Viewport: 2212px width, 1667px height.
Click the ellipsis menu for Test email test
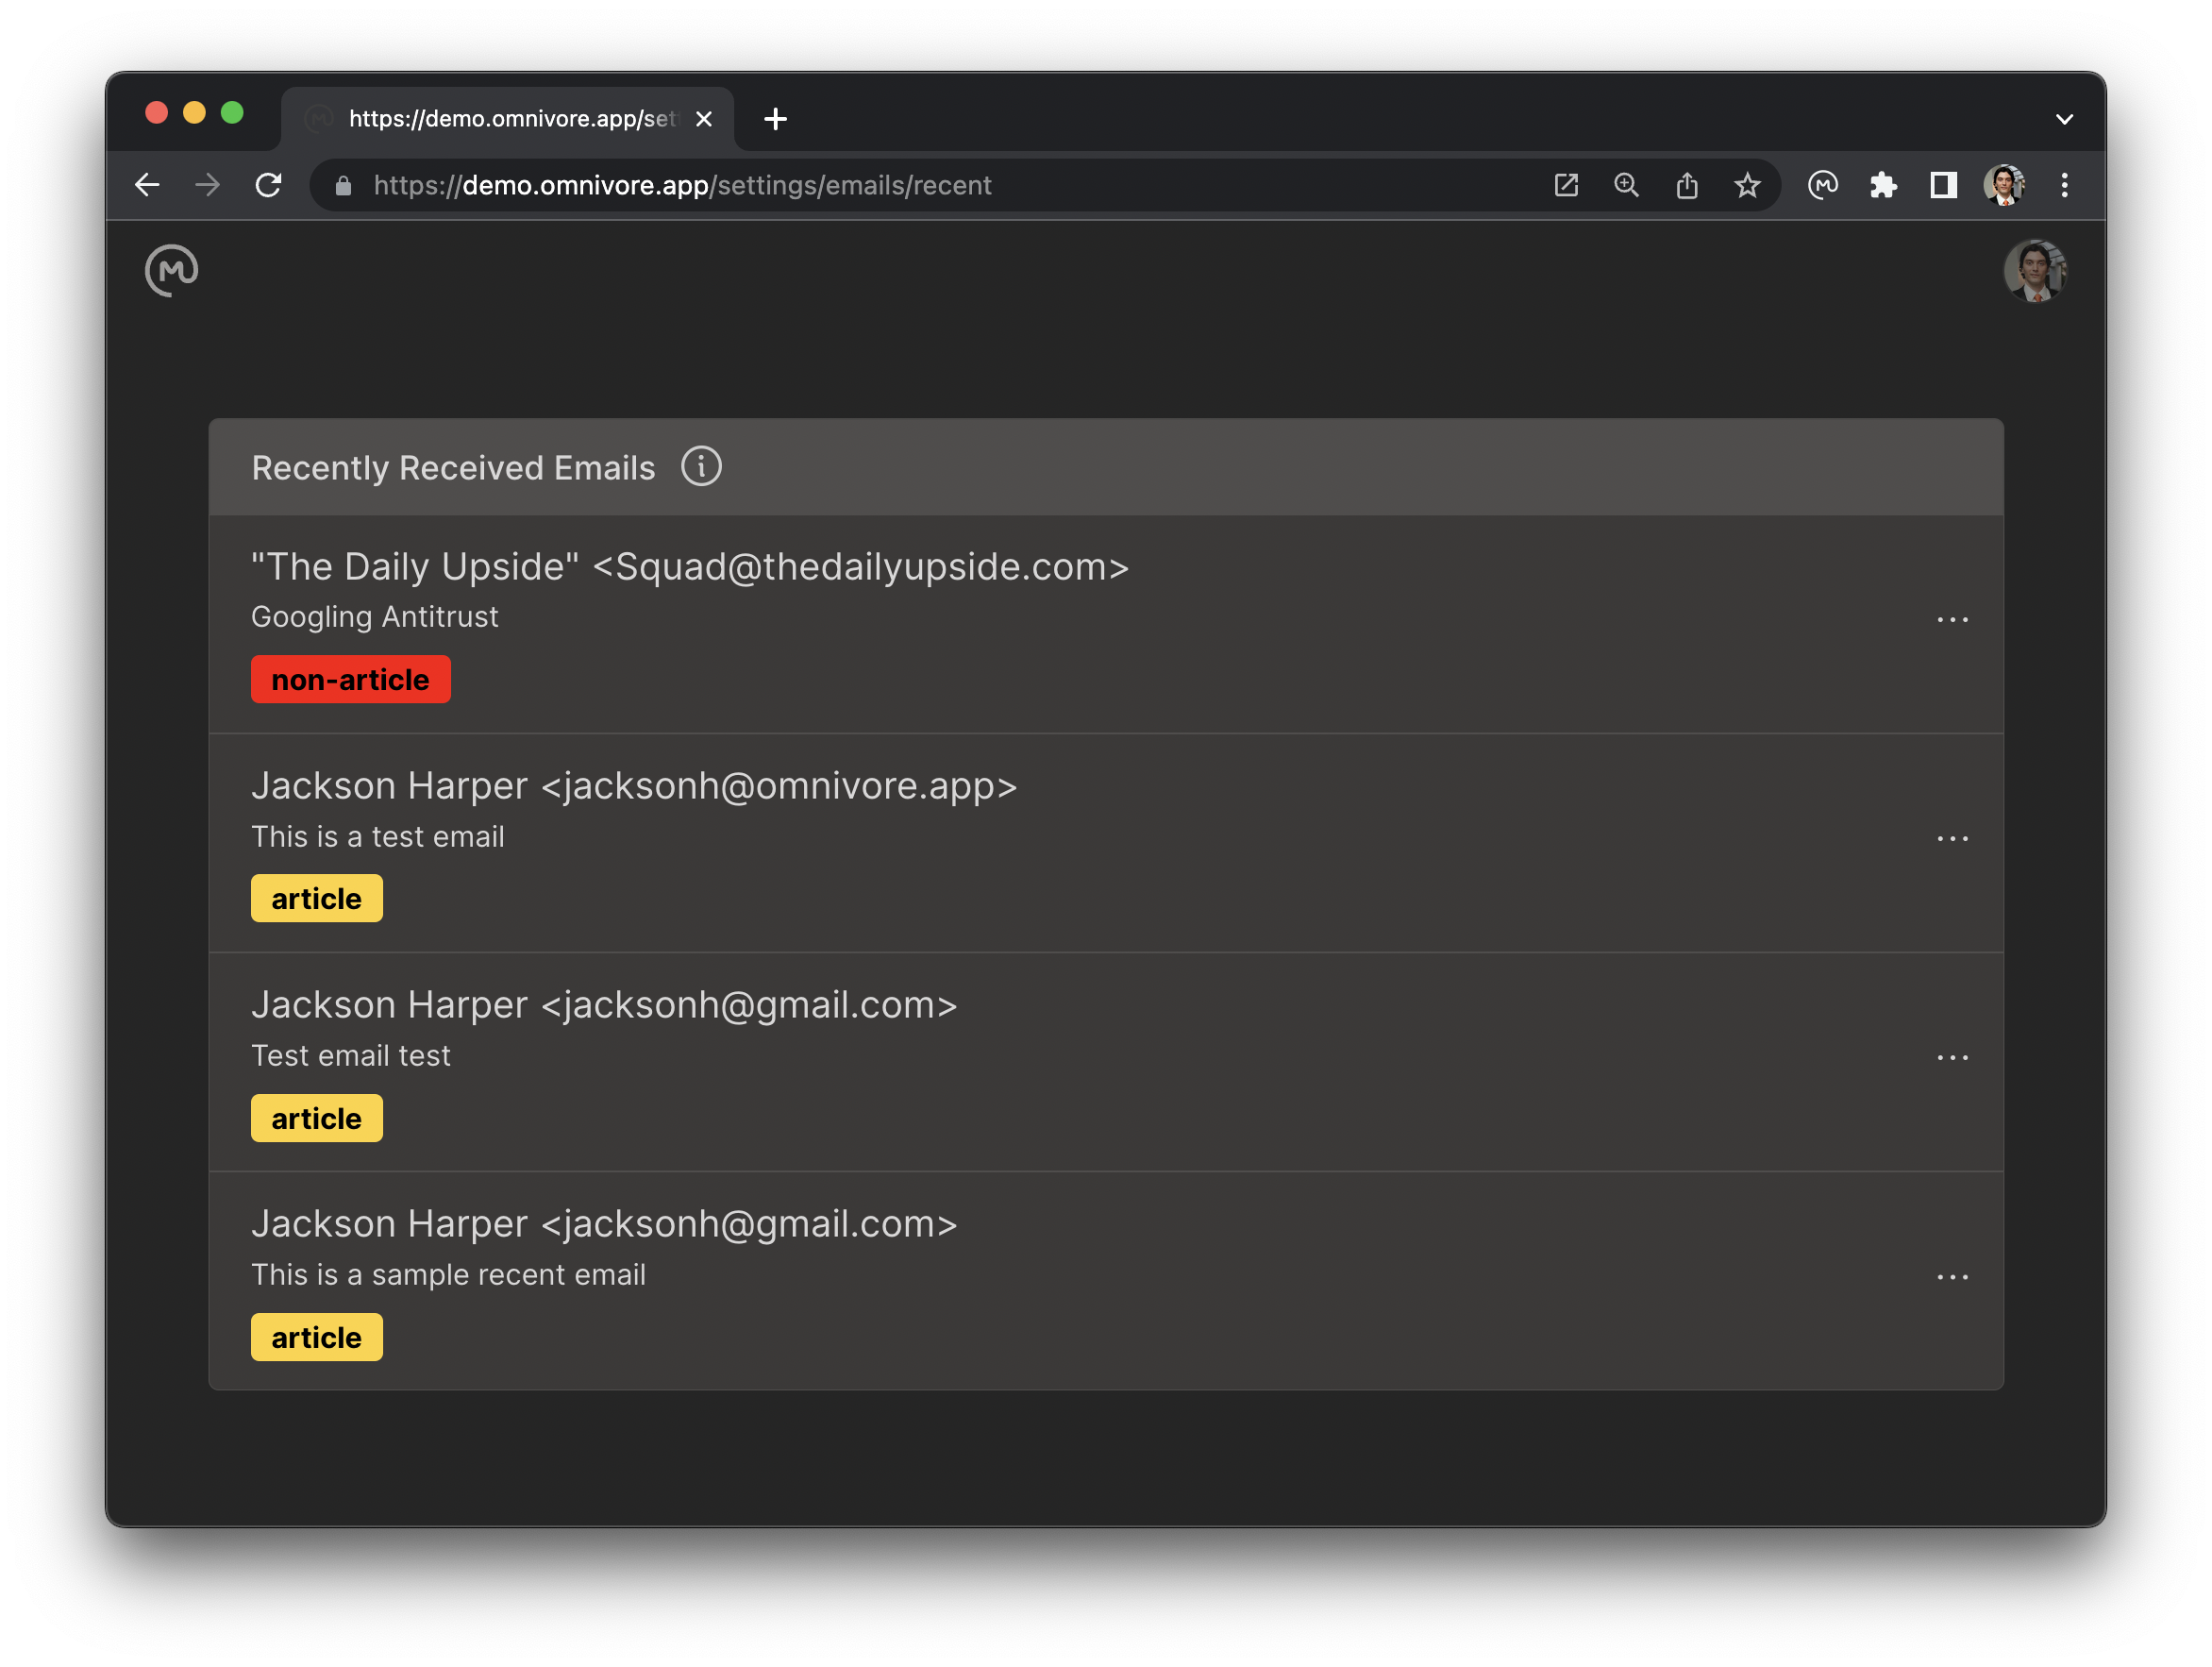[1953, 1057]
